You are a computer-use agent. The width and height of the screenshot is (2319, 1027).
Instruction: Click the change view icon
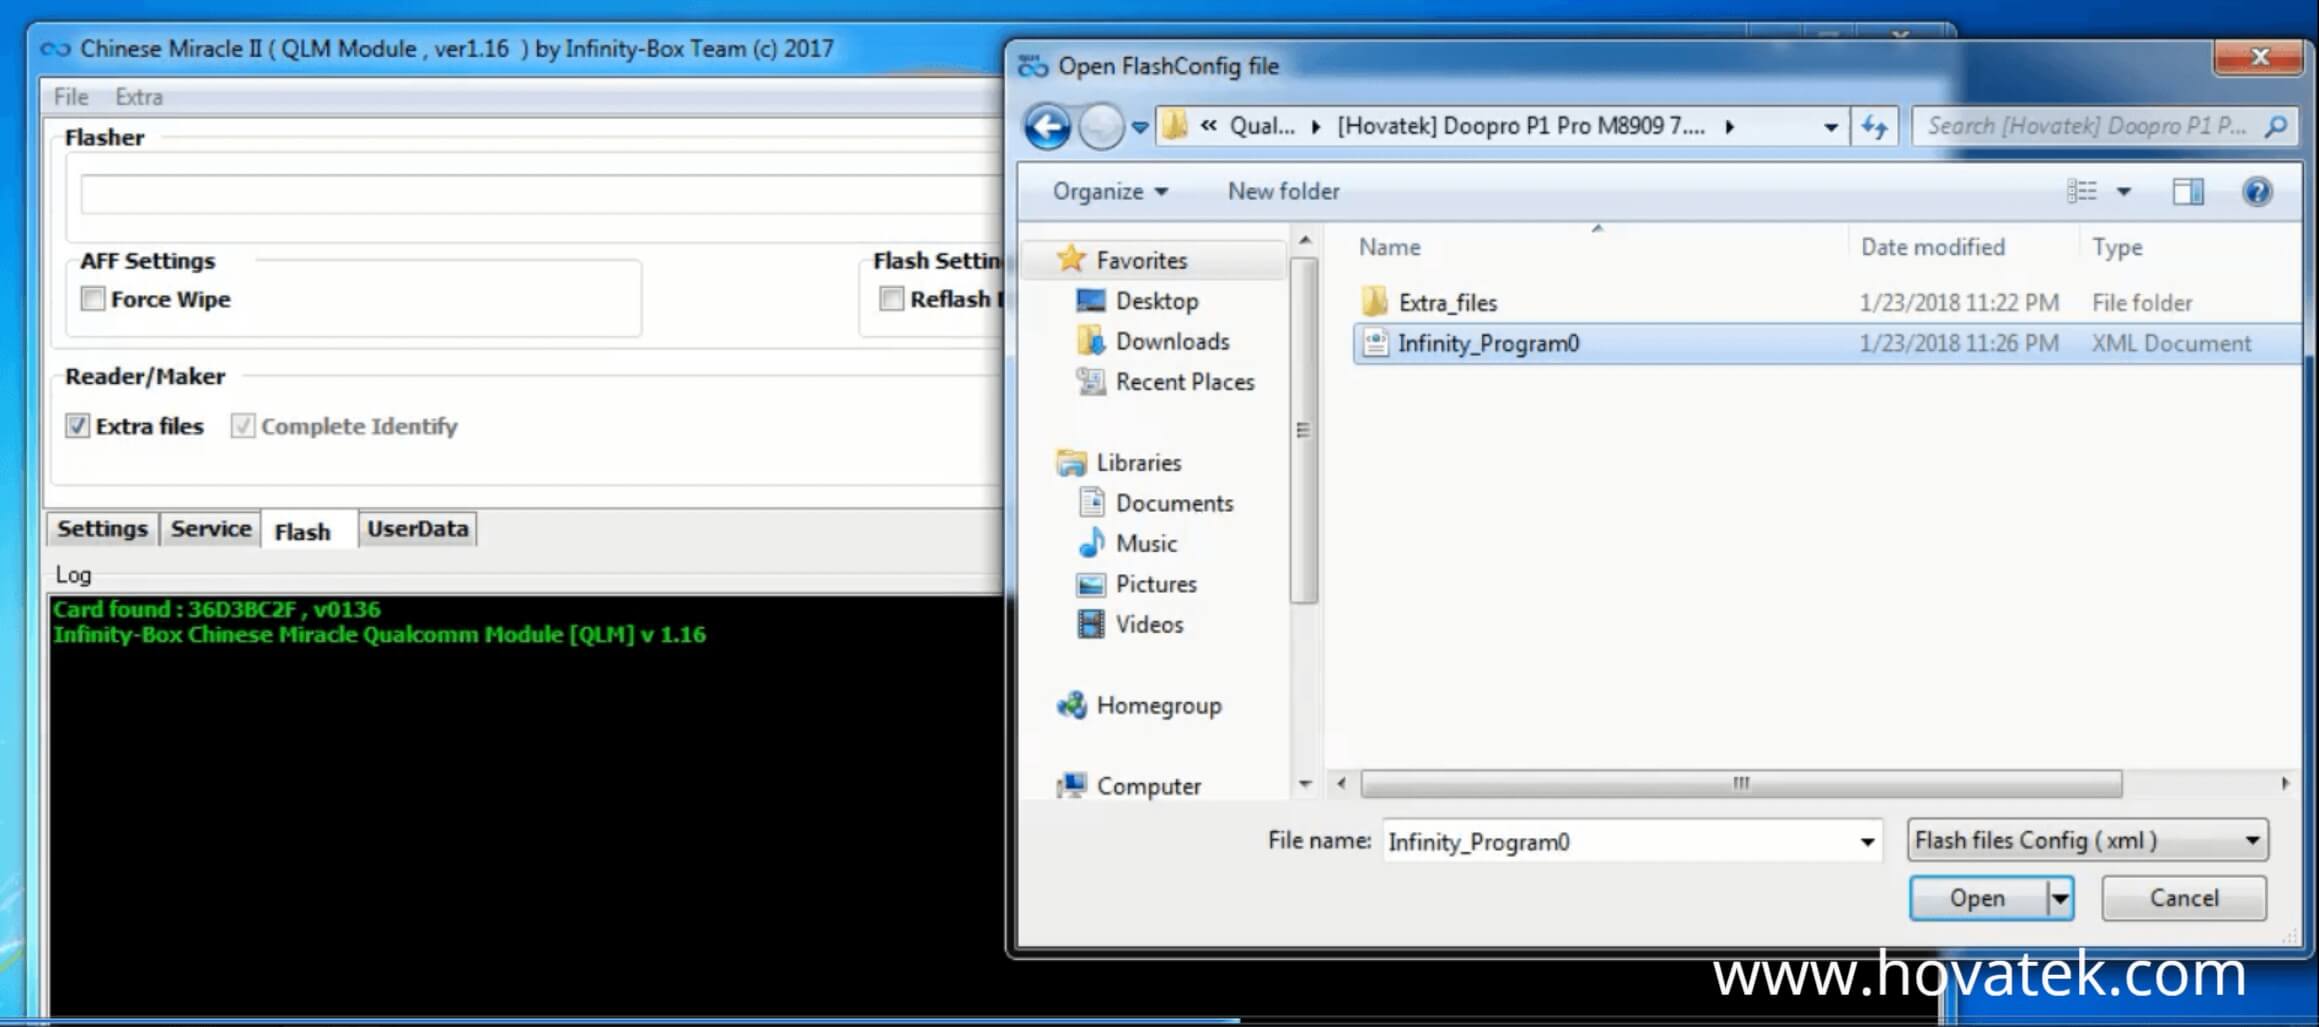click(x=2082, y=191)
